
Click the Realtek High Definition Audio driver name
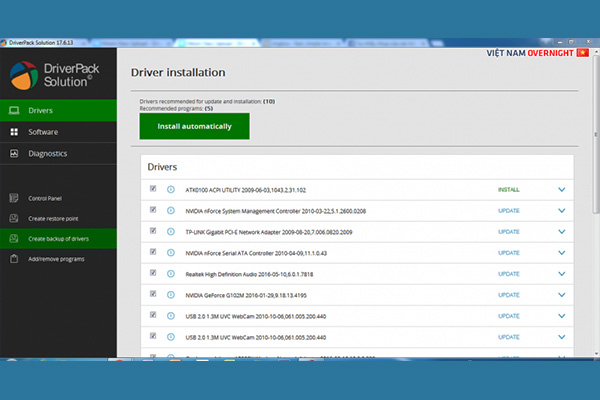coord(249,274)
